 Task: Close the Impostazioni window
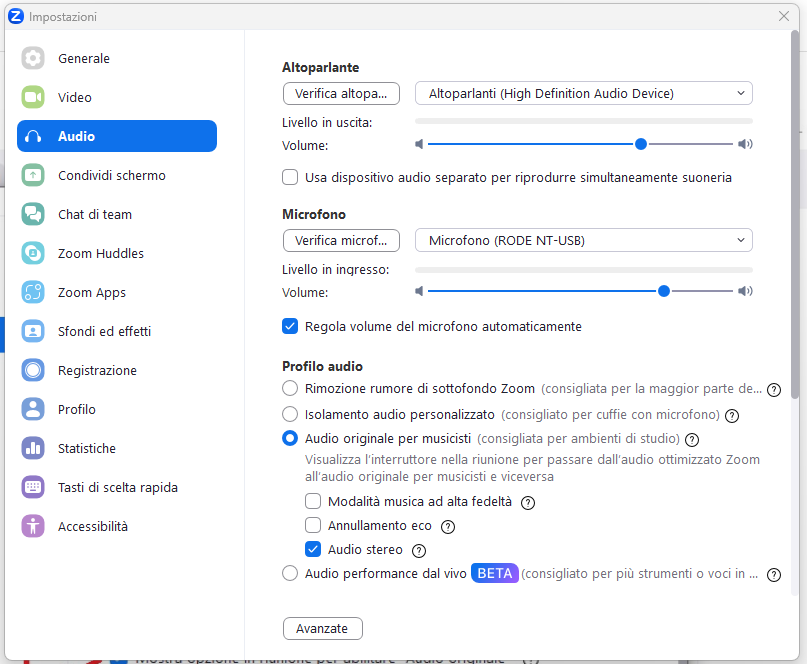(784, 16)
